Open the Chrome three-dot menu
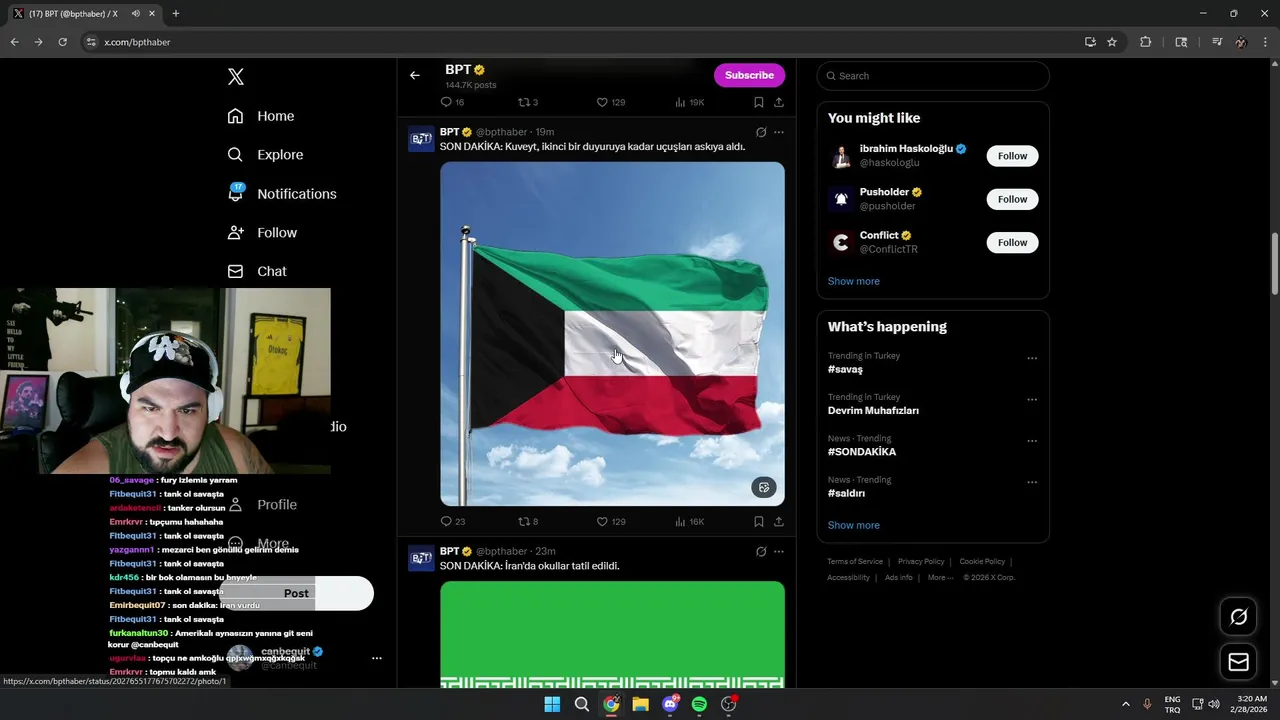This screenshot has height=720, width=1280. 1265,42
